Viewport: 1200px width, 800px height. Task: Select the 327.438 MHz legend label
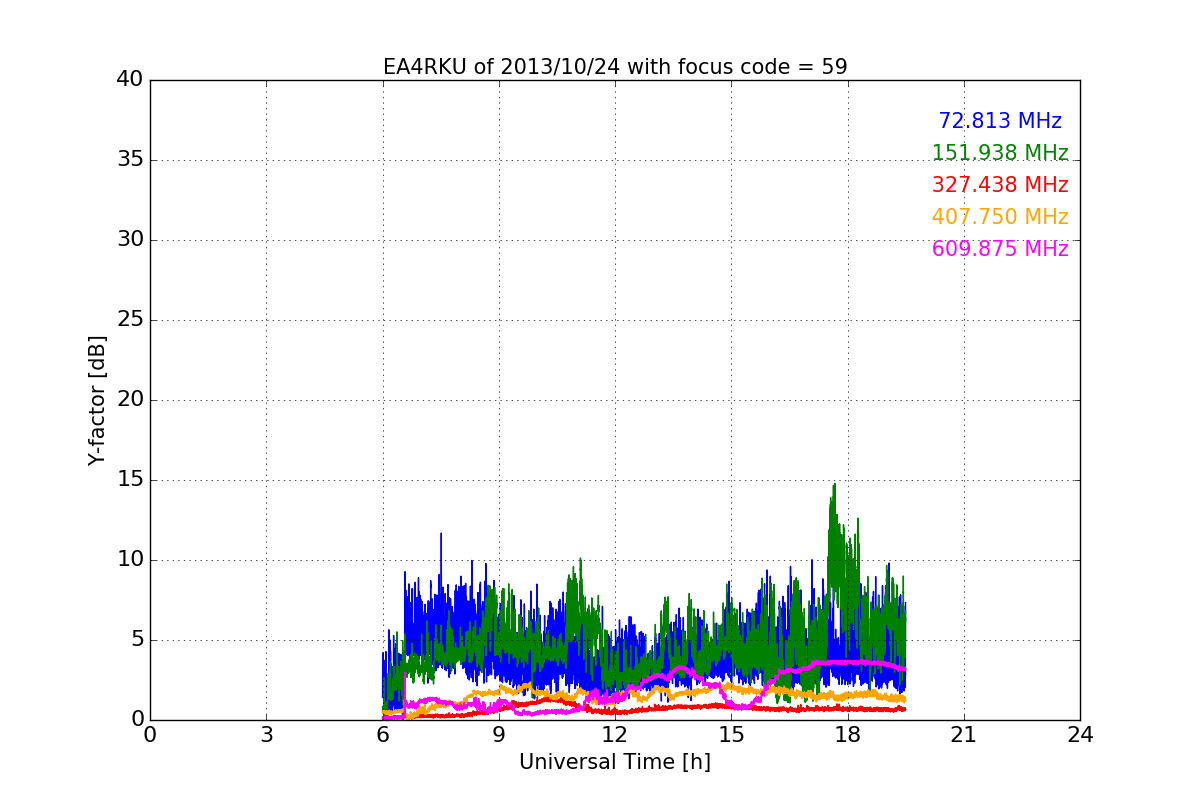tap(1000, 185)
